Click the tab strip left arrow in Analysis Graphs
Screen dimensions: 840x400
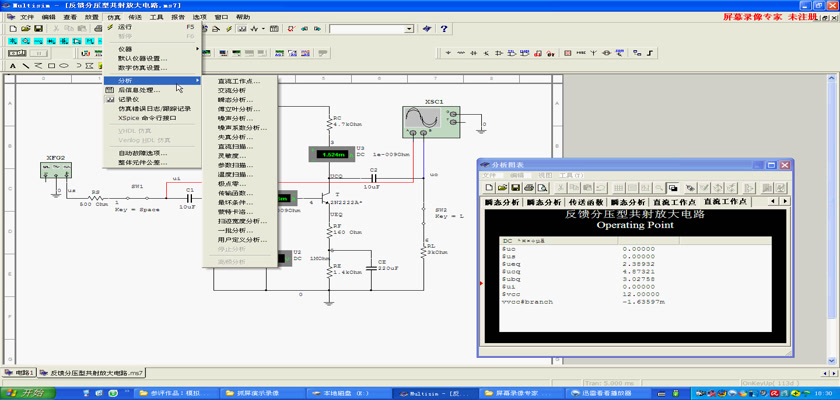click(x=772, y=201)
